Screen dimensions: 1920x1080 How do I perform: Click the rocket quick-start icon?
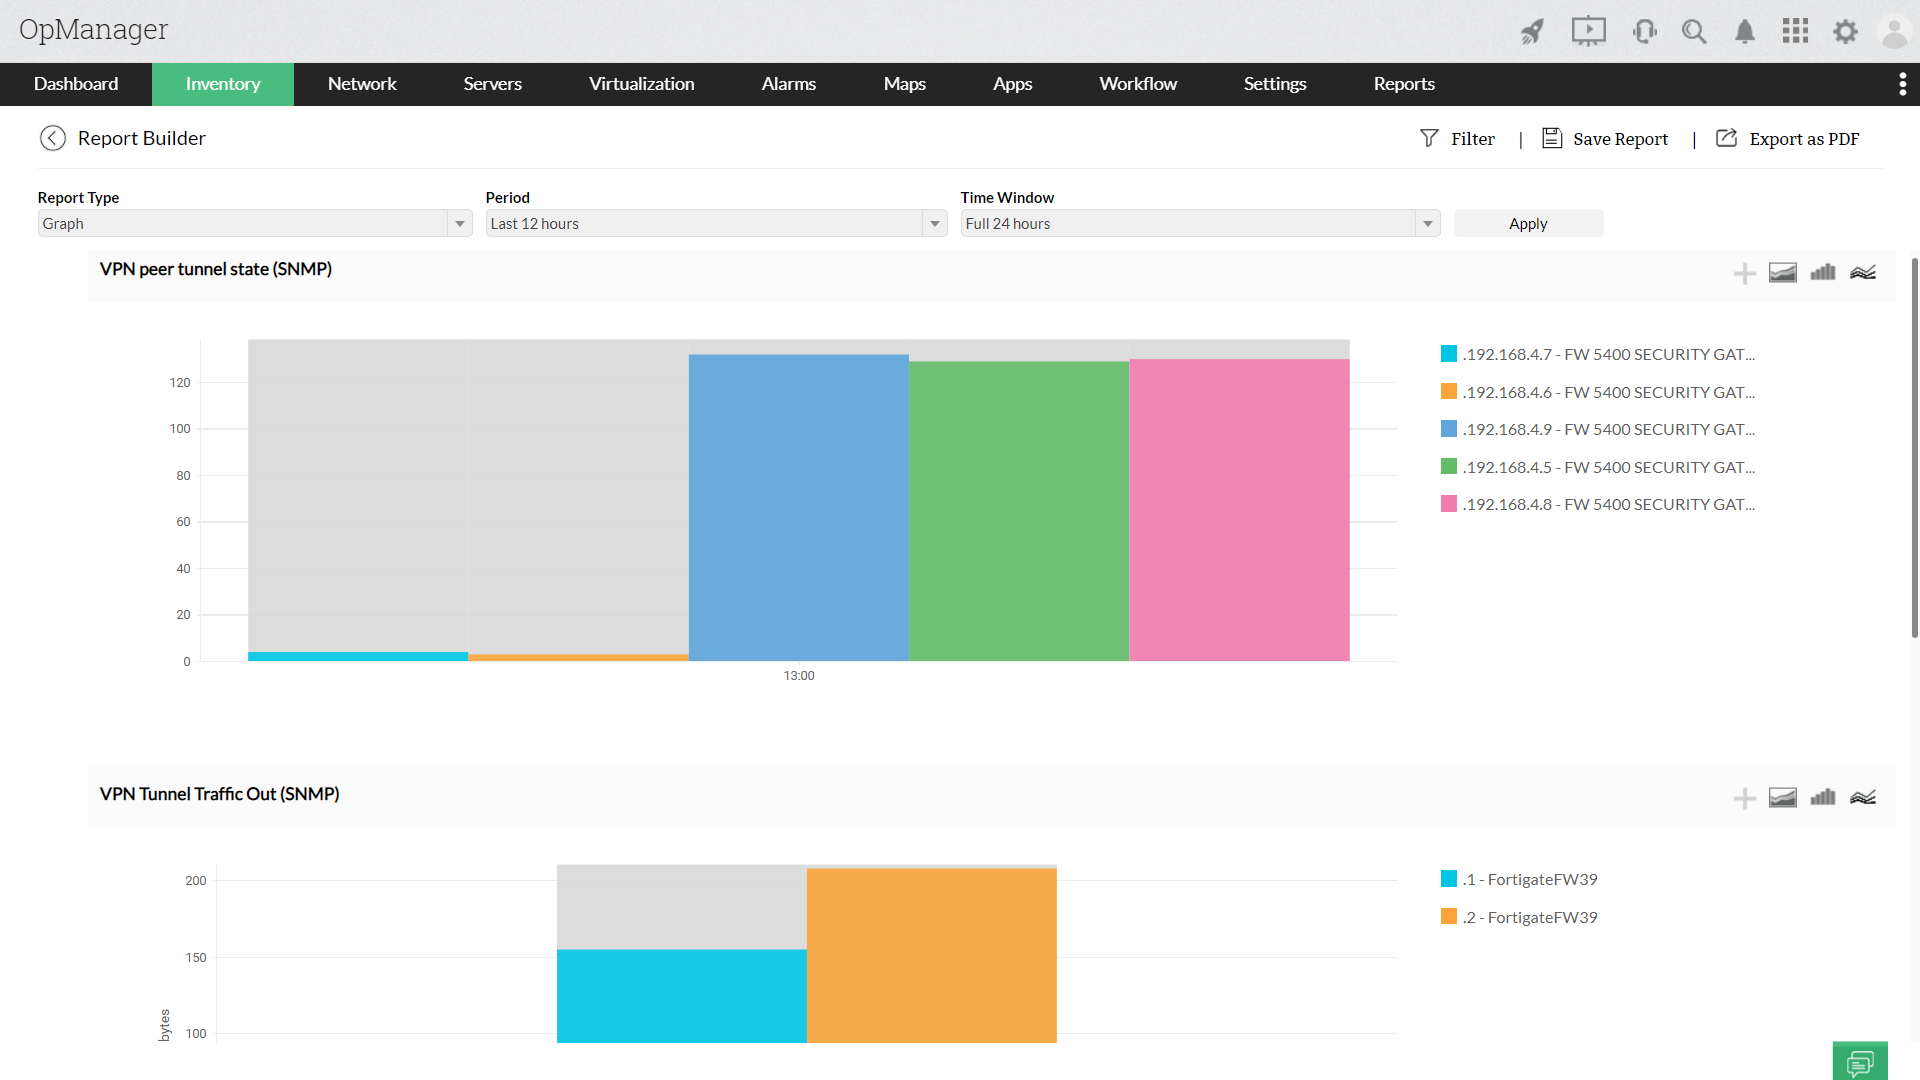1532,32
